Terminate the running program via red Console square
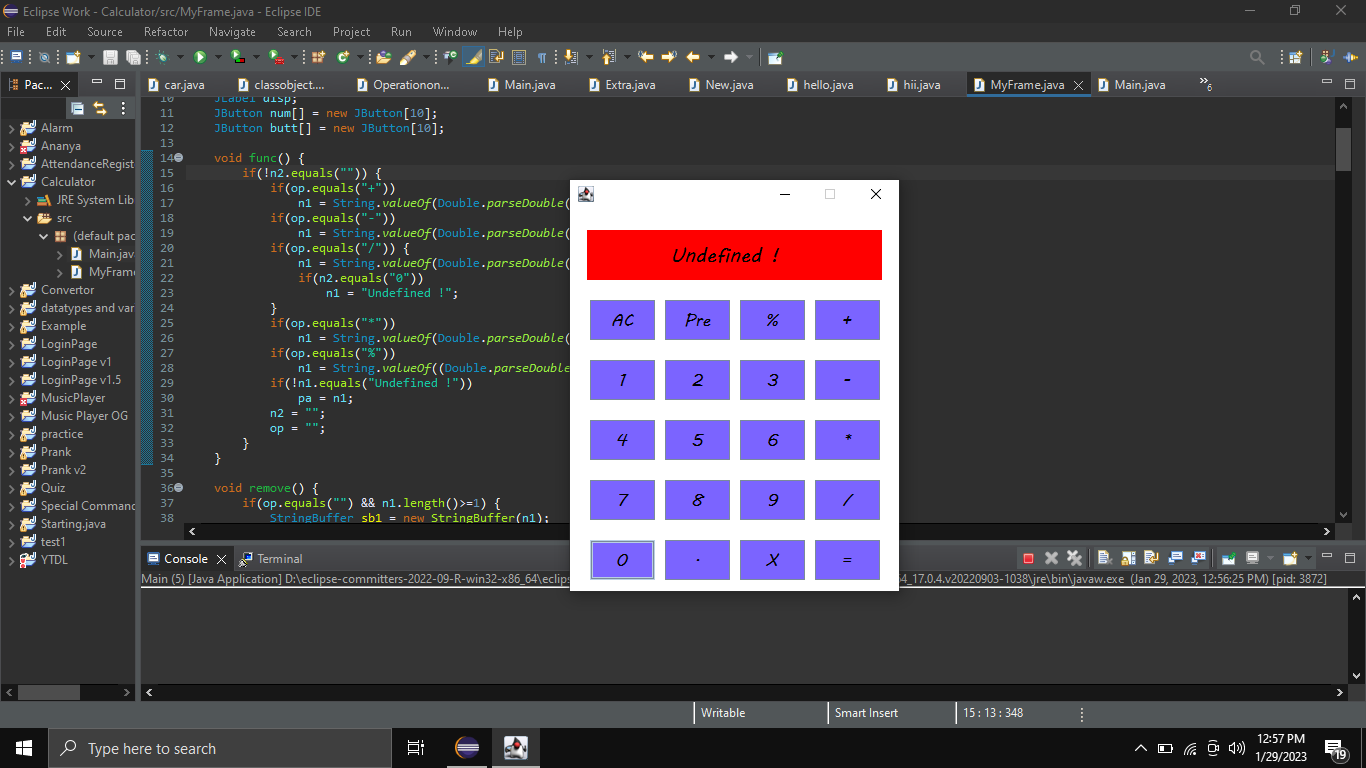This screenshot has height=768, width=1366. tap(1029, 558)
